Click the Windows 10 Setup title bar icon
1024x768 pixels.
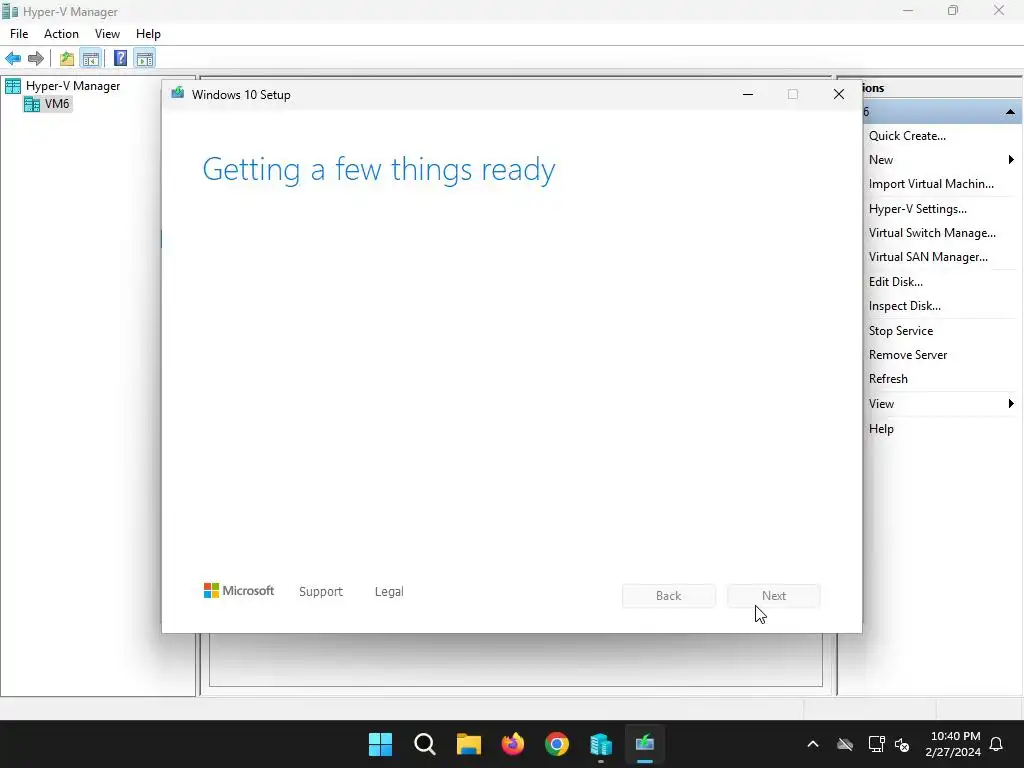pyautogui.click(x=178, y=93)
